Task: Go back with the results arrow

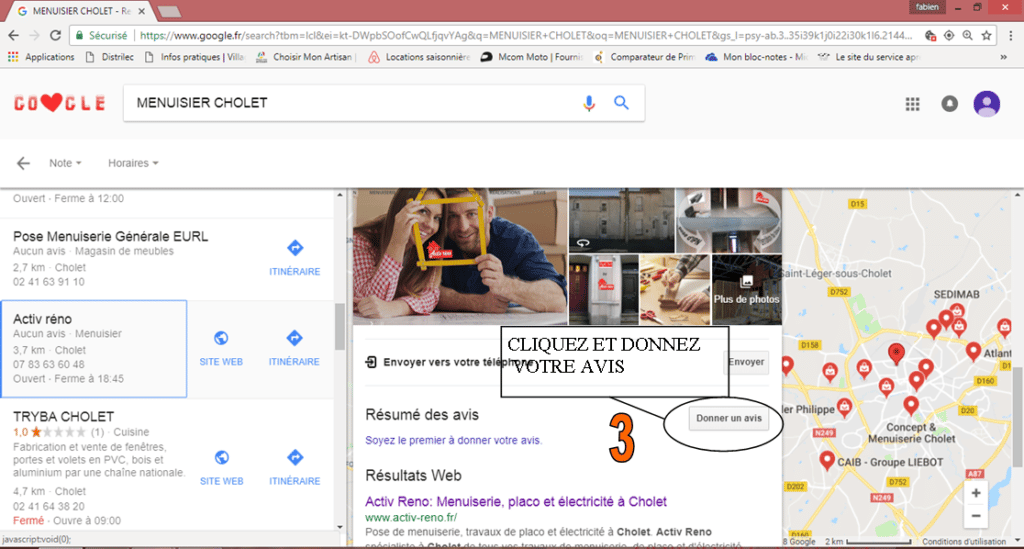Action: click(x=24, y=163)
